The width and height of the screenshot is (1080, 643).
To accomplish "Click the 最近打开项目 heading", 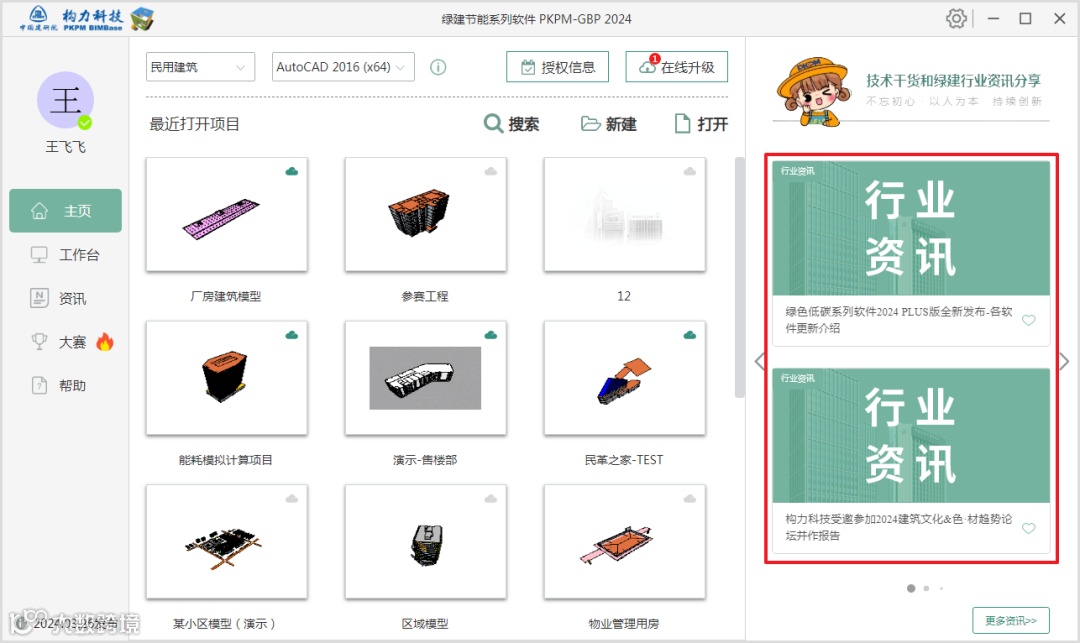I will coord(194,124).
